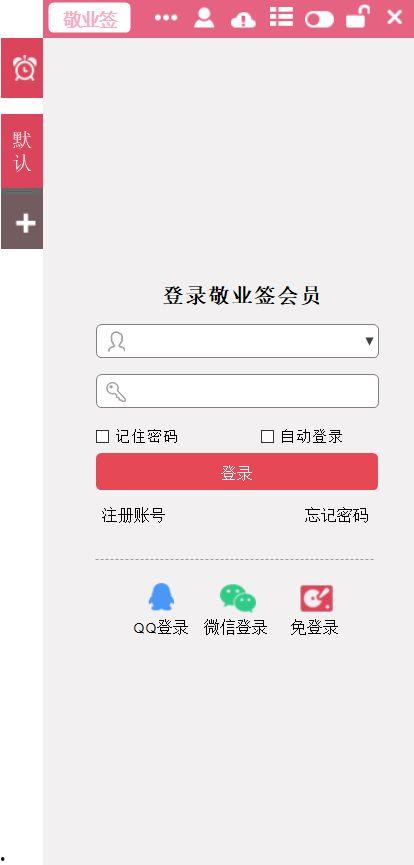Expand the account username dropdown arrow
The width and height of the screenshot is (414, 865).
(x=369, y=341)
